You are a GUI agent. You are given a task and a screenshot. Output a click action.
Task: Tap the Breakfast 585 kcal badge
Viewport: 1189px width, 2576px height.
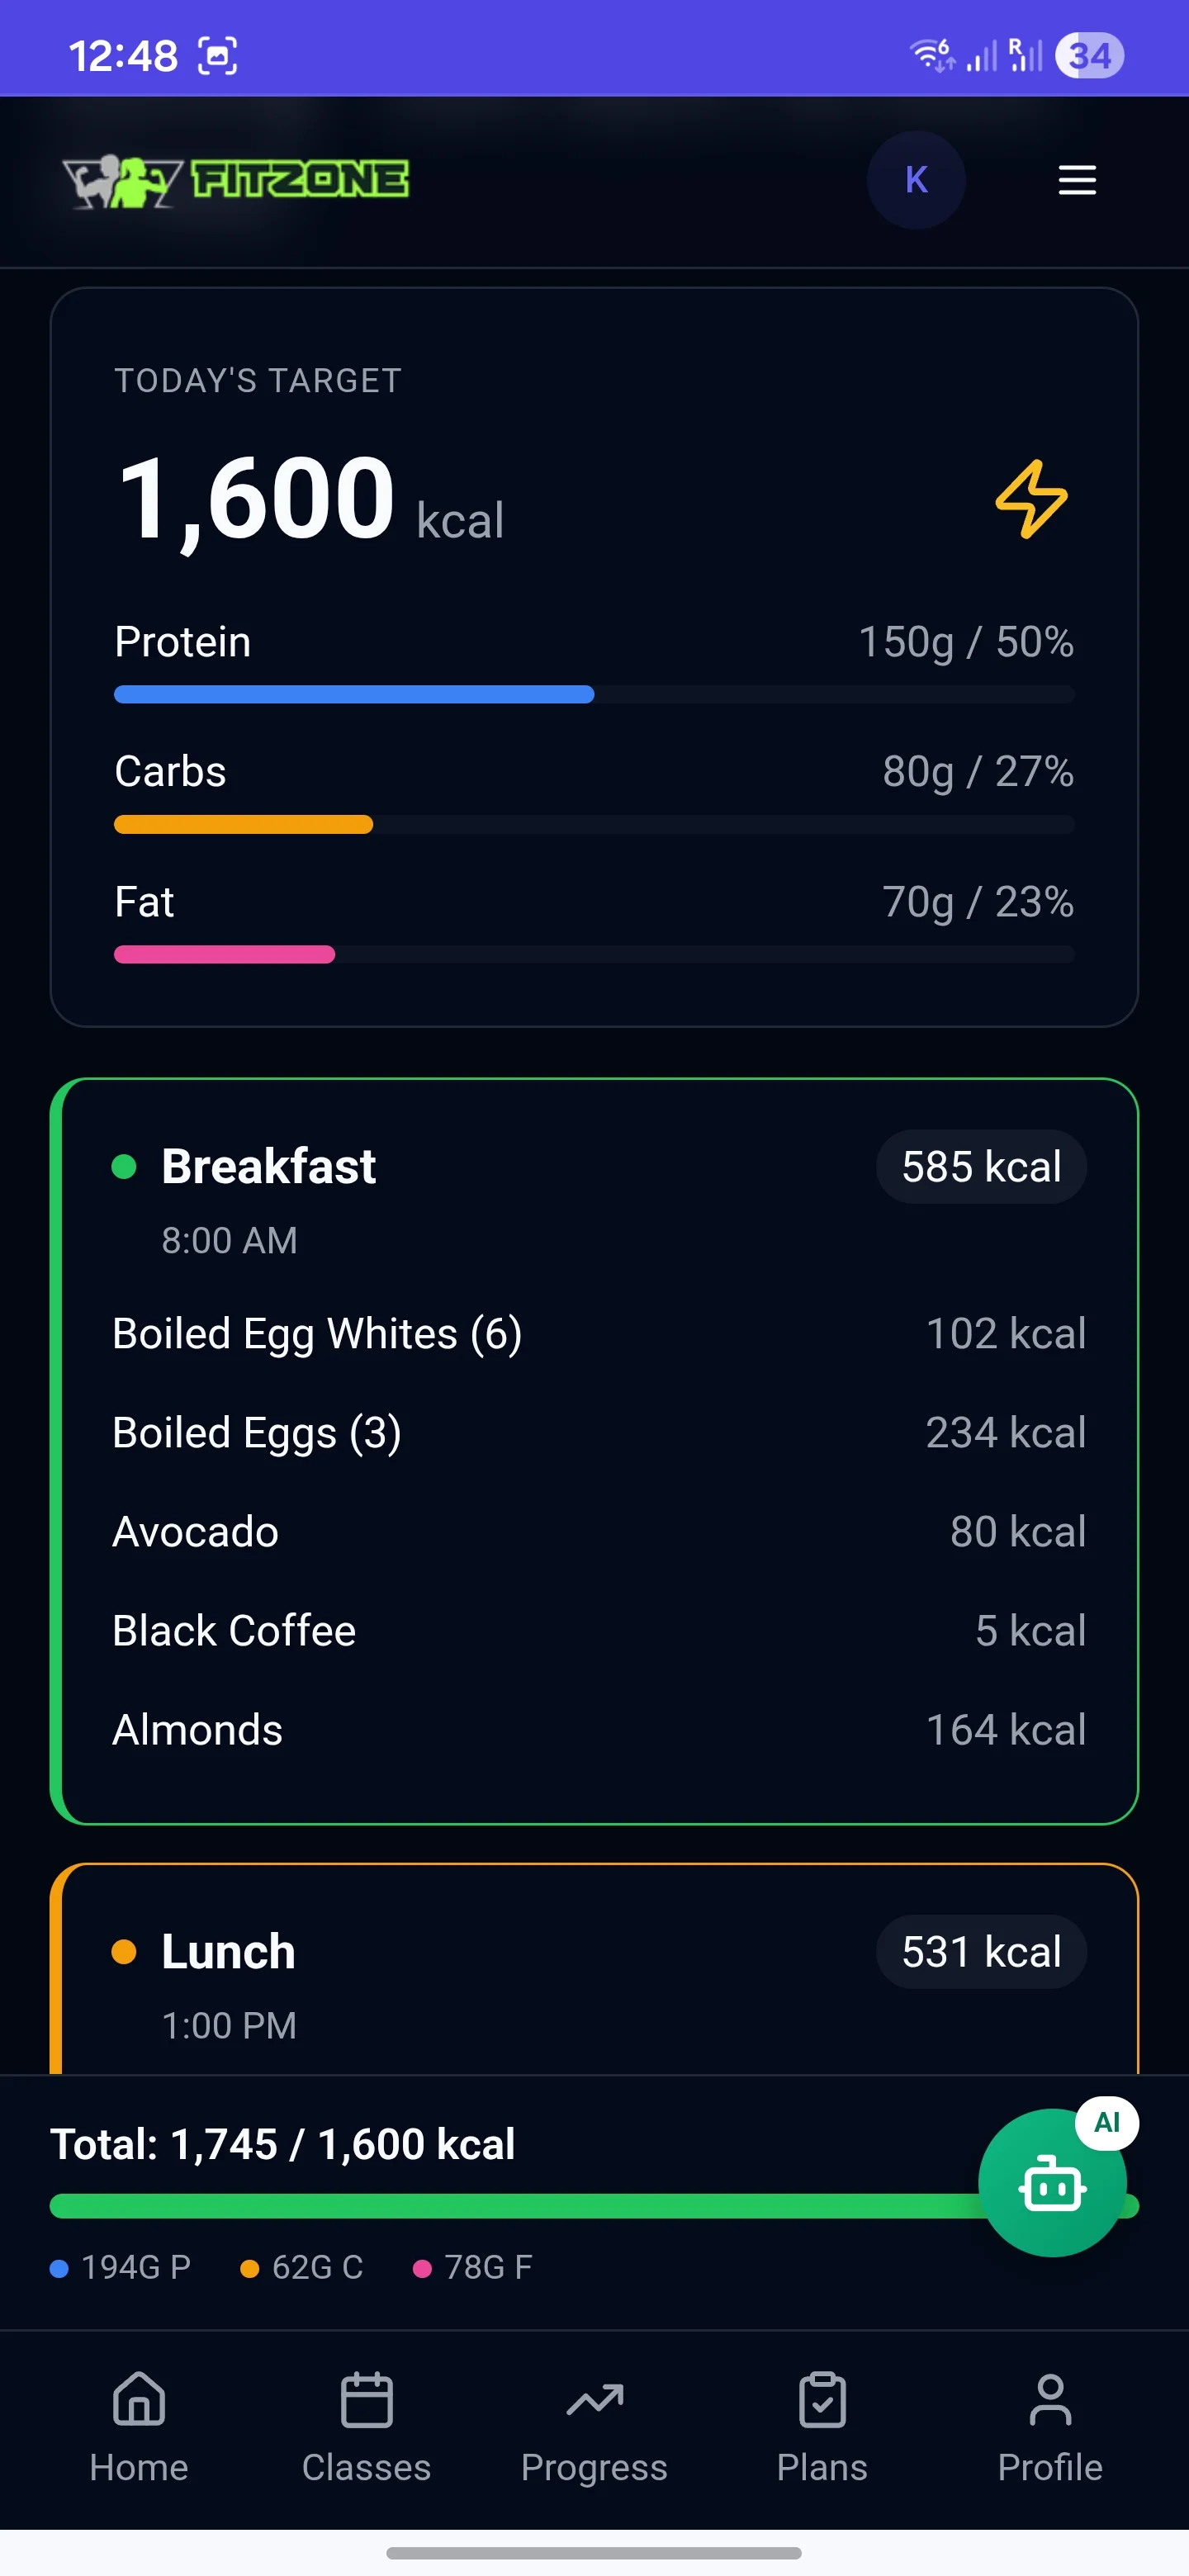pos(981,1167)
